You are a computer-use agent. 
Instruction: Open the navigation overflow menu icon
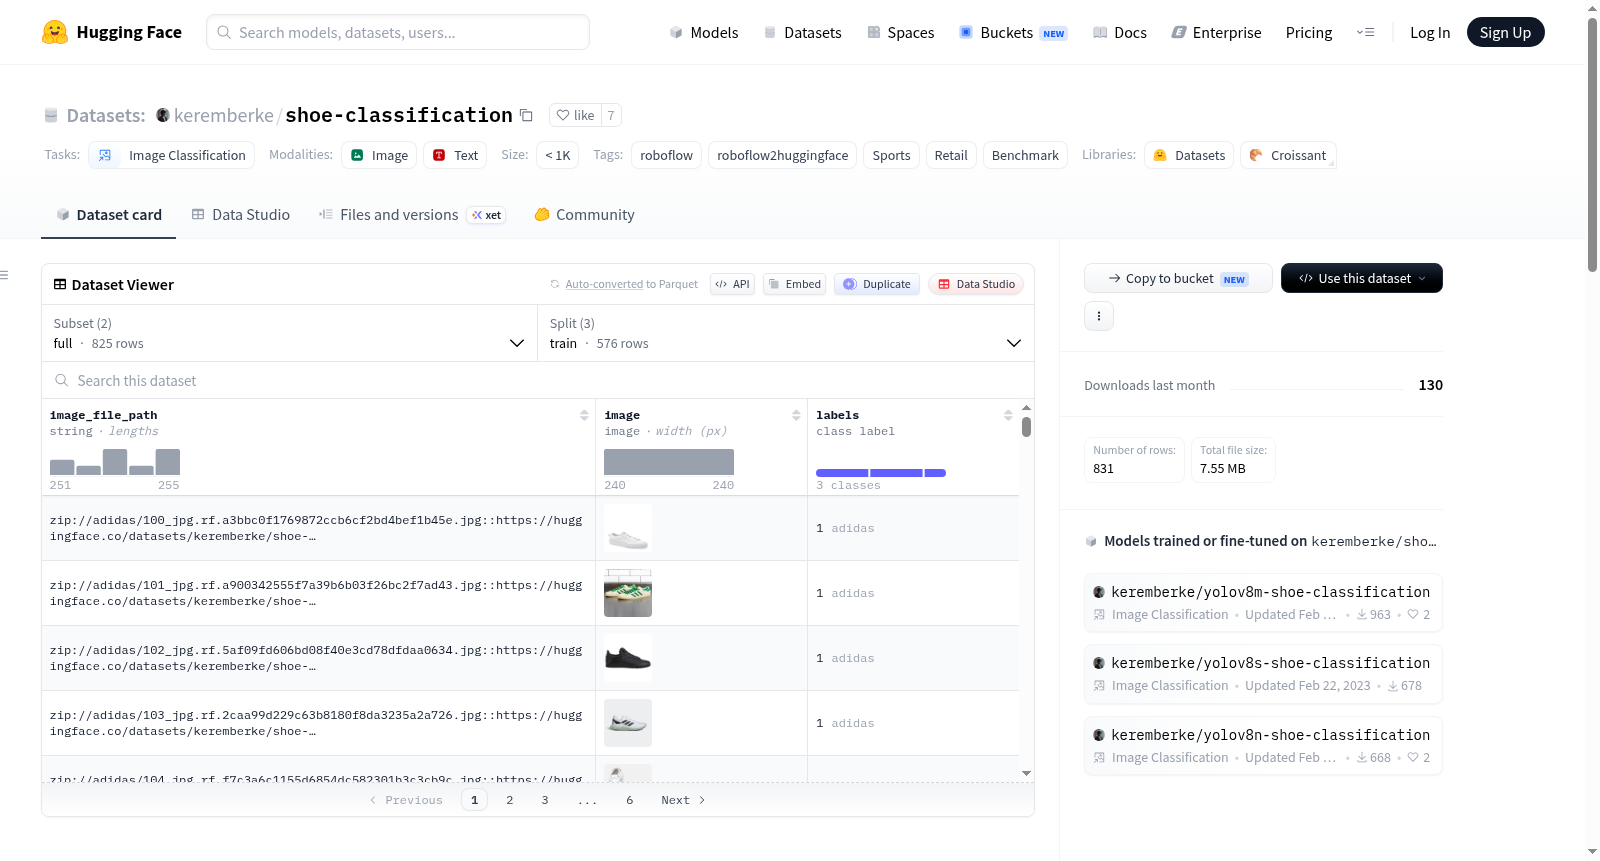tap(1365, 32)
